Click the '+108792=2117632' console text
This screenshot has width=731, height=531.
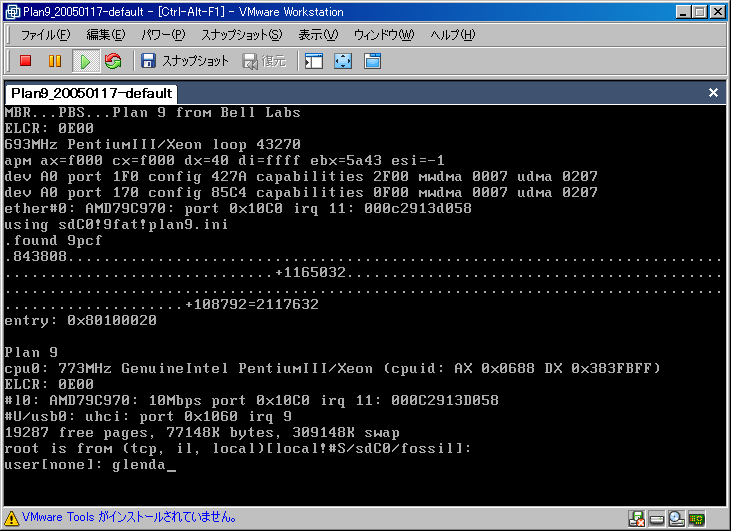pyautogui.click(x=252, y=305)
